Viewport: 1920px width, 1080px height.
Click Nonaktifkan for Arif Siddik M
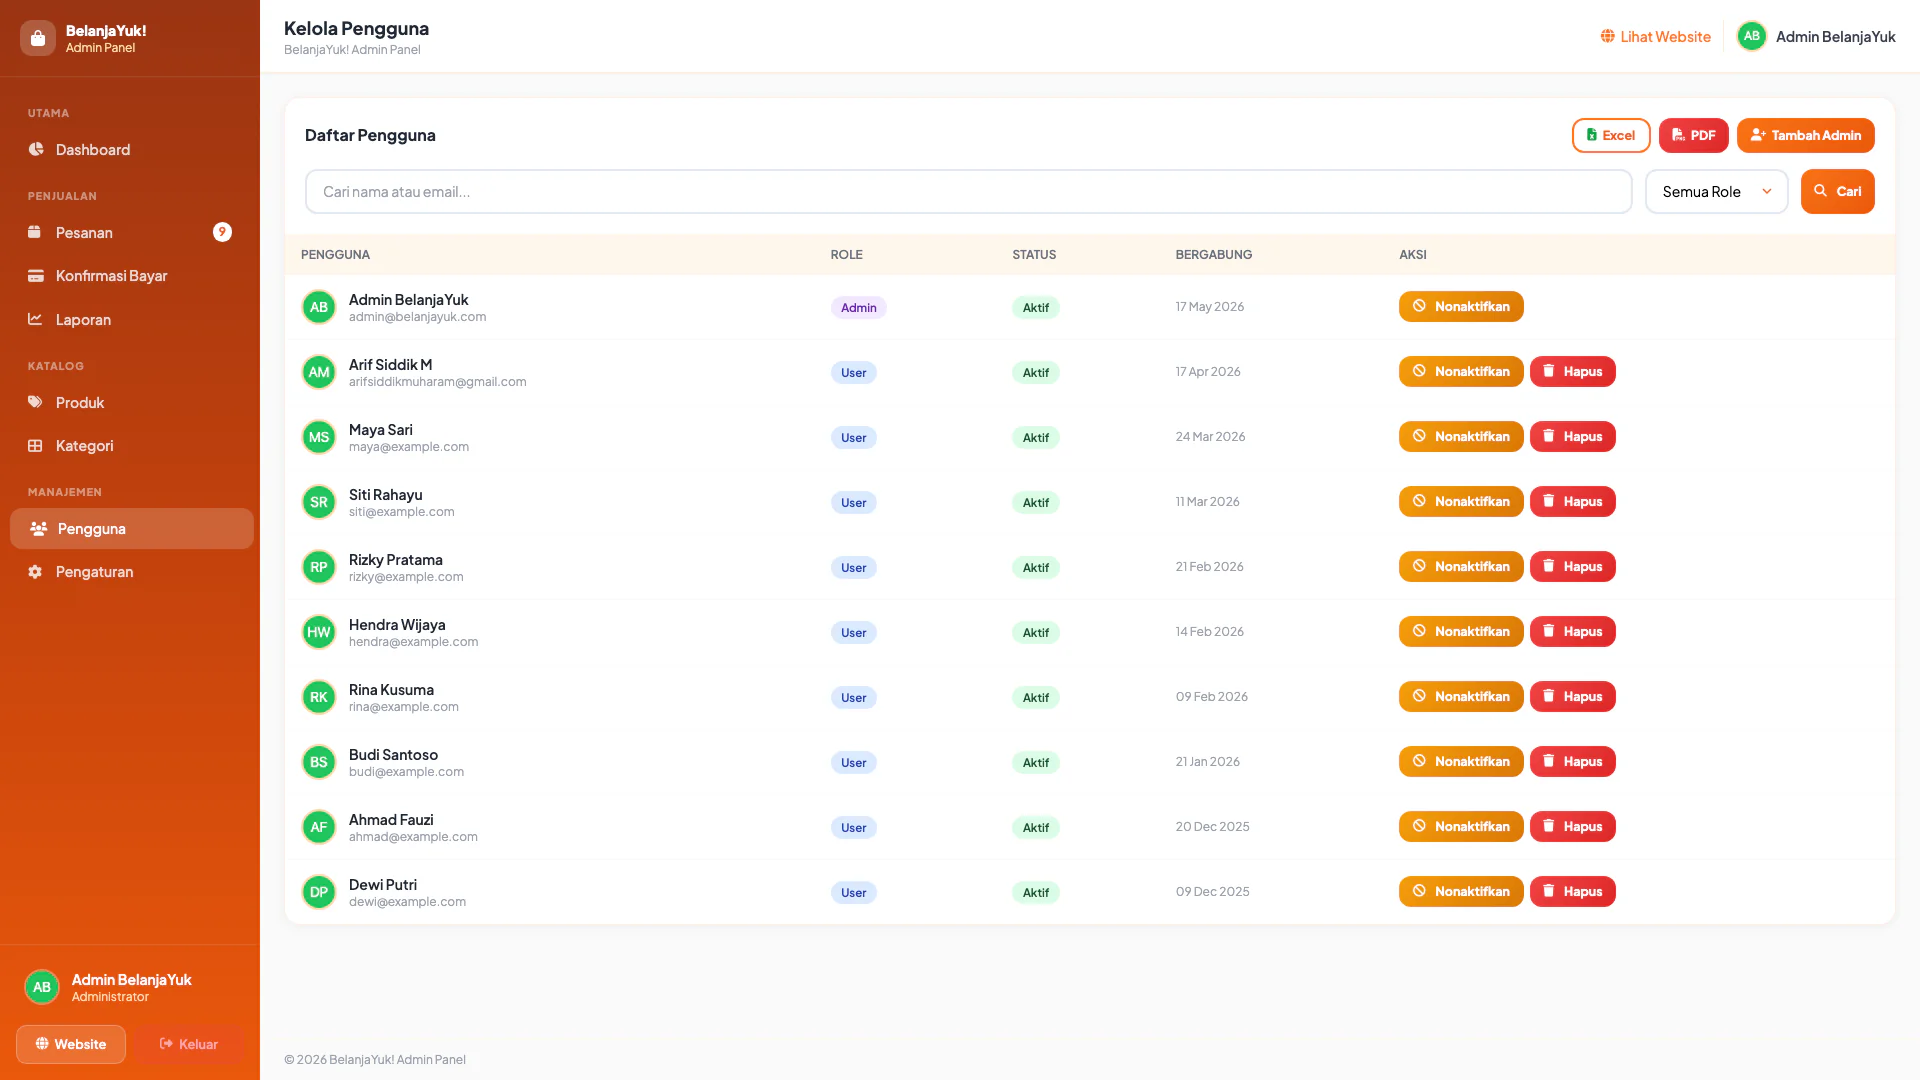1460,372
